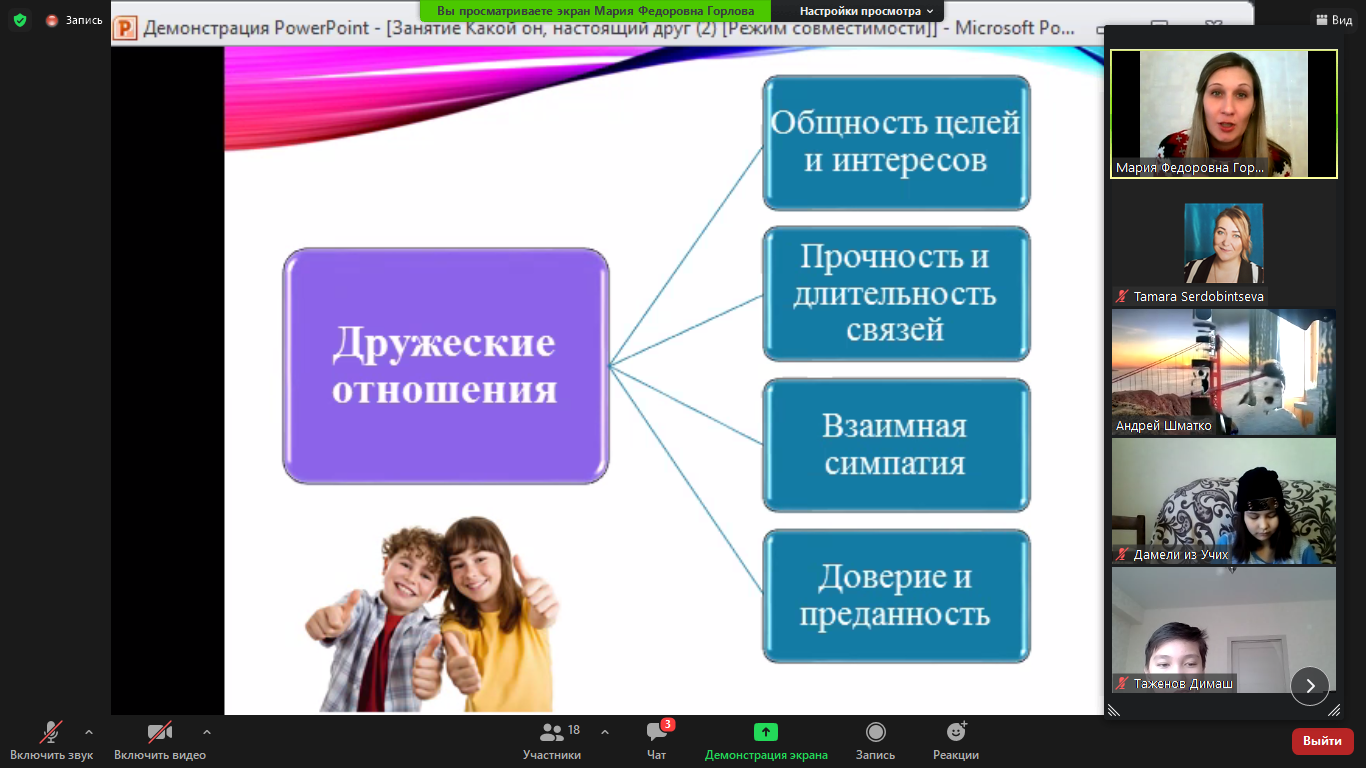1366x768 pixels.
Task: Unmute microphone with Включить звук
Action: 51,741
